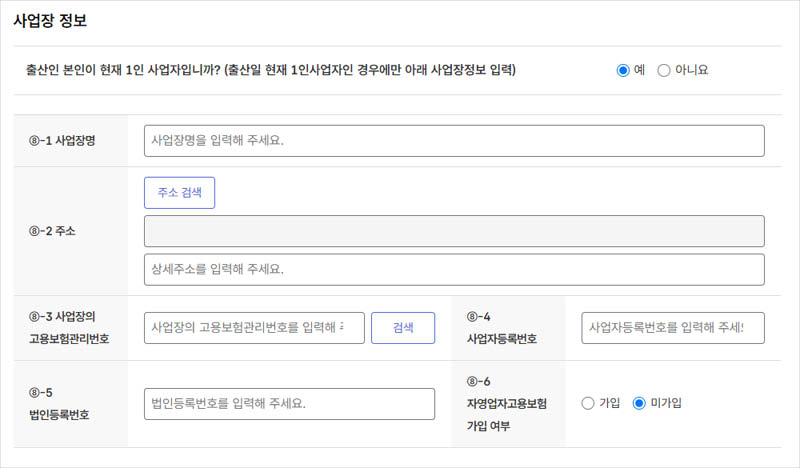The width and height of the screenshot is (800, 468).
Task: Click the 사업장 정보 heading
Action: pyautogui.click(x=50, y=21)
